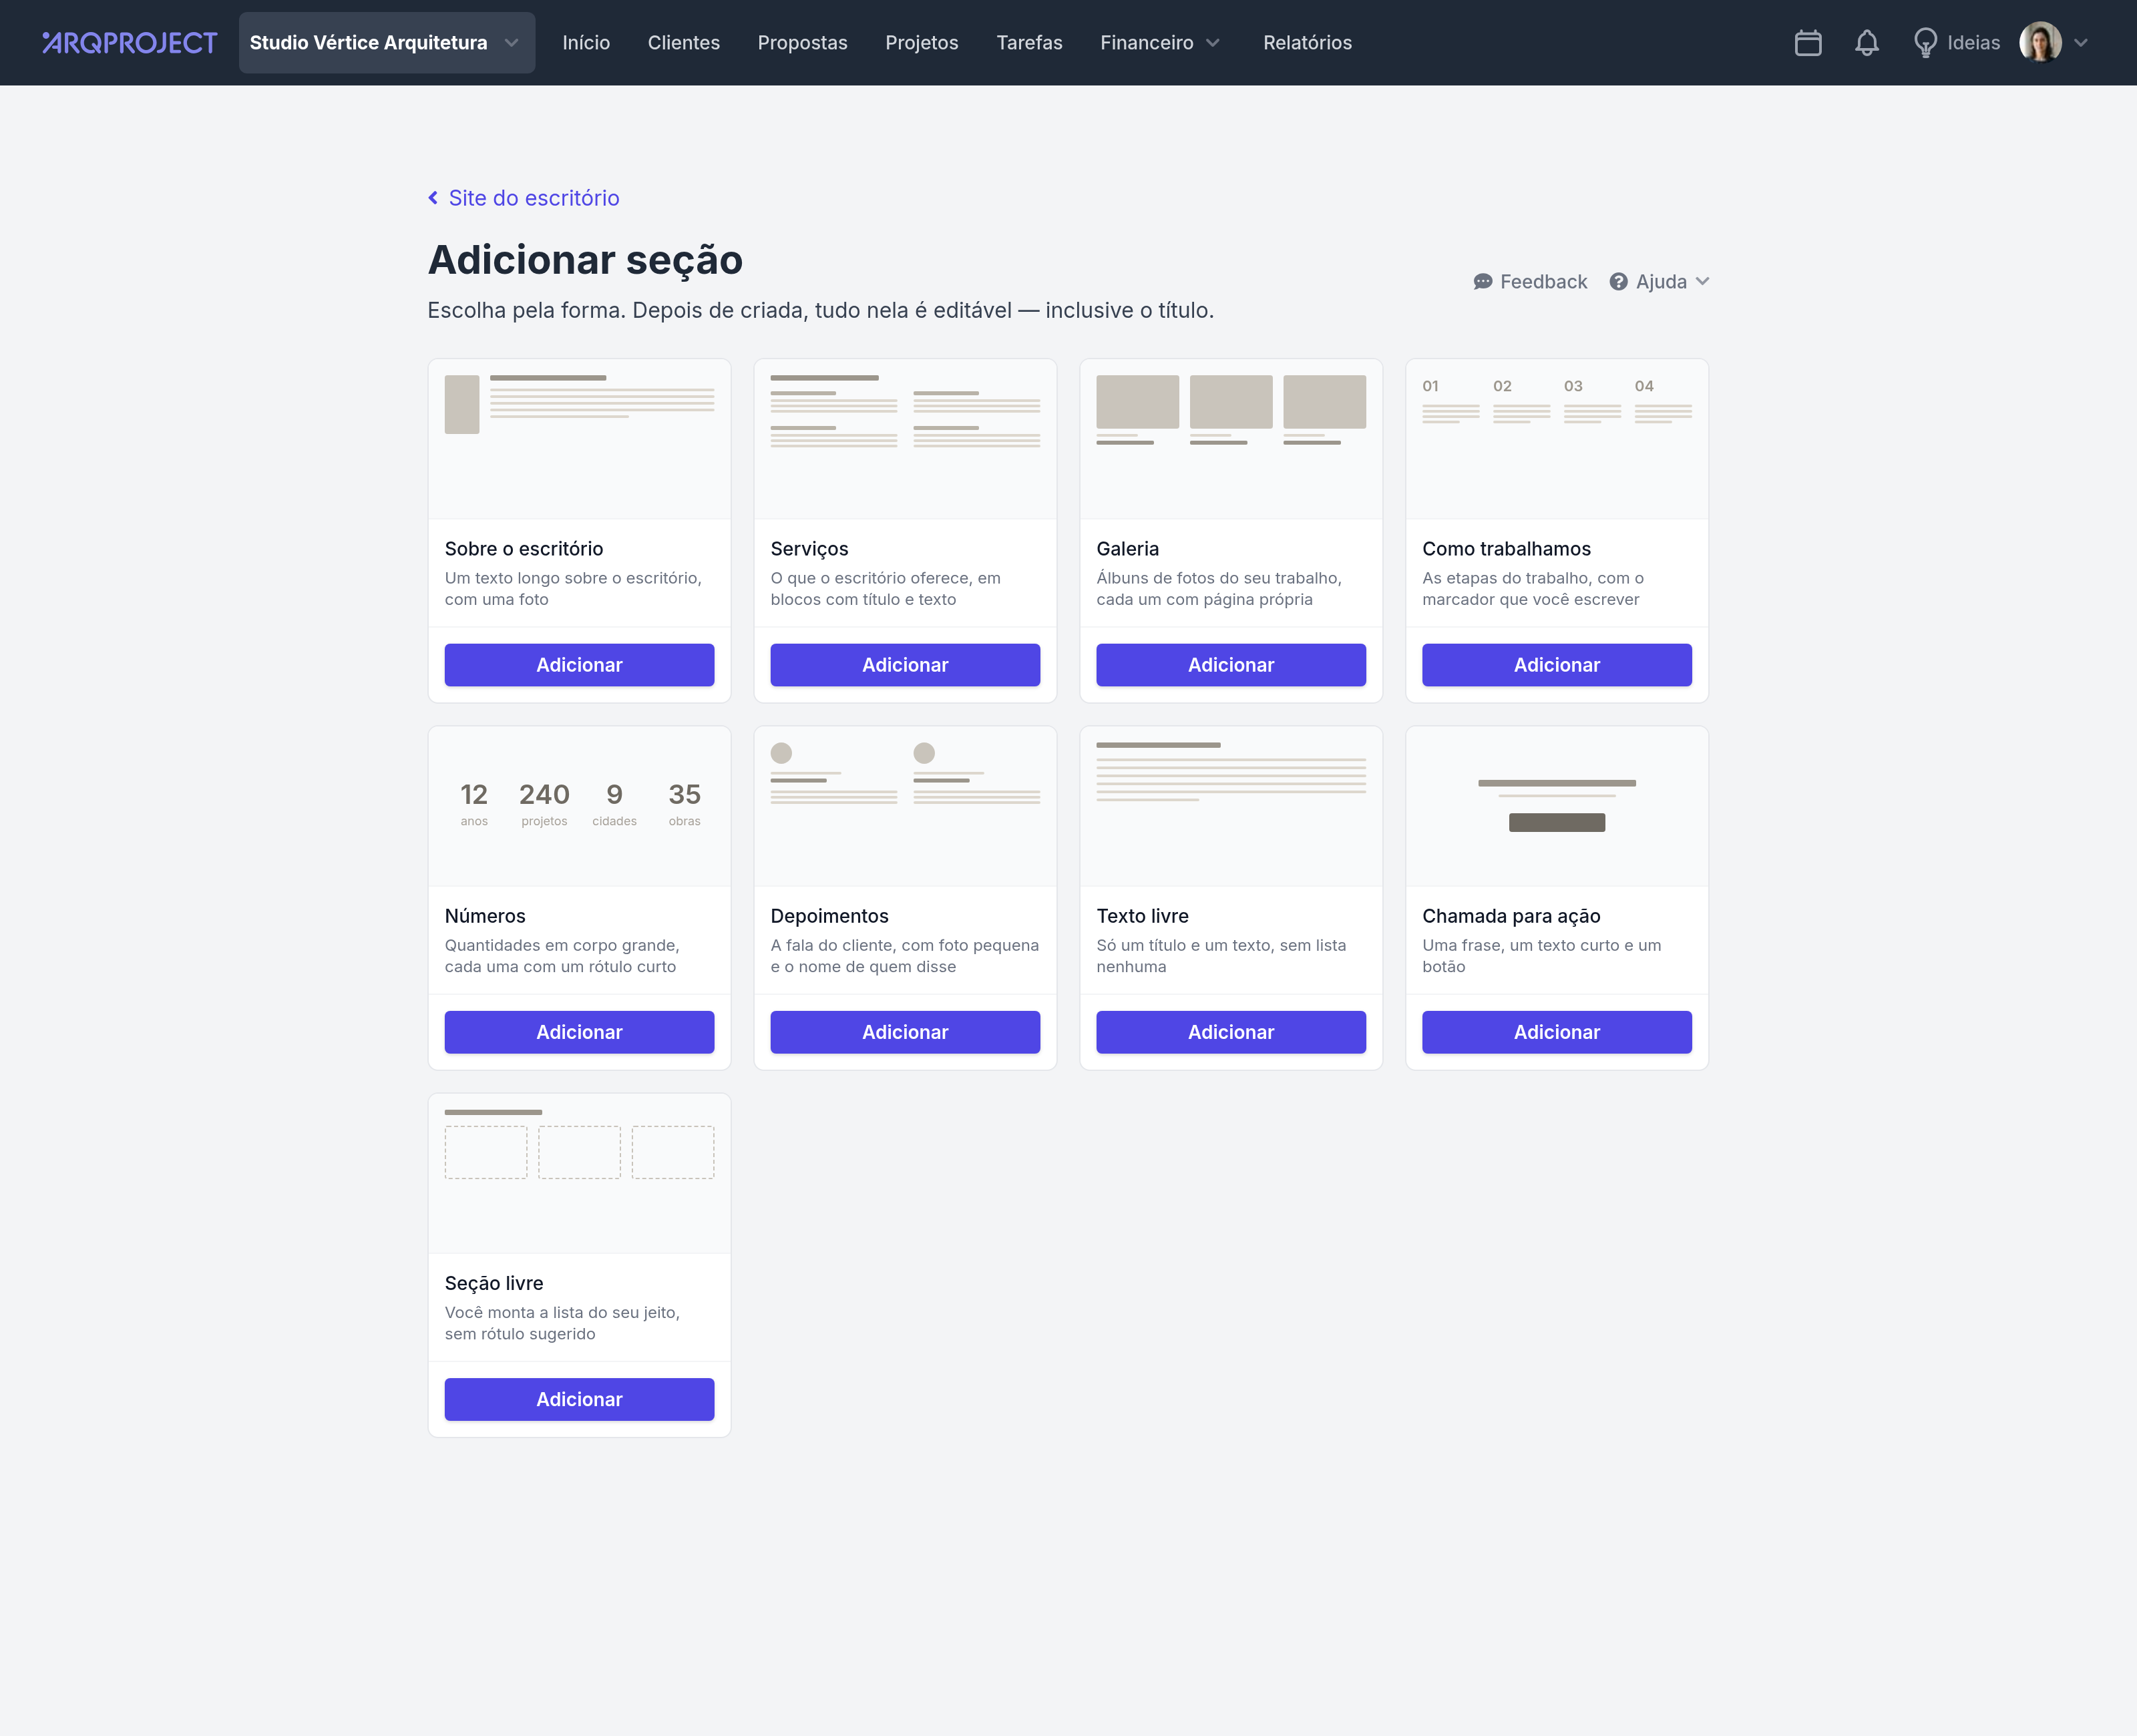Viewport: 2137px width, 1736px height.
Task: Expand the Studio Vértice Arquitetura workspace switcher
Action: click(x=387, y=43)
